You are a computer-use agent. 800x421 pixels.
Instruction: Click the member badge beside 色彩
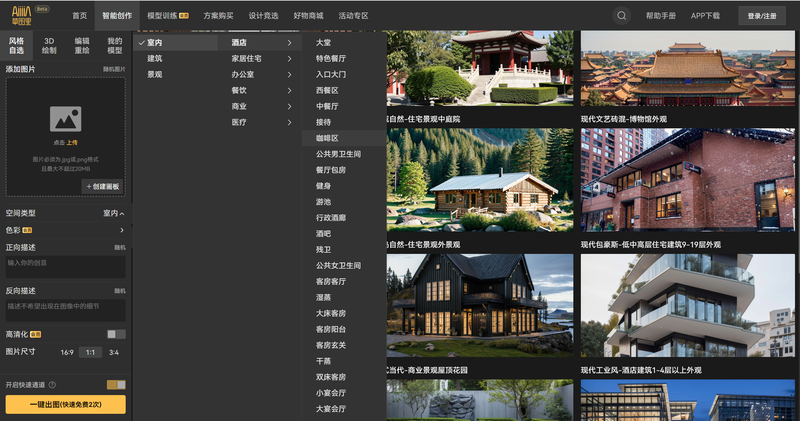[x=28, y=230]
